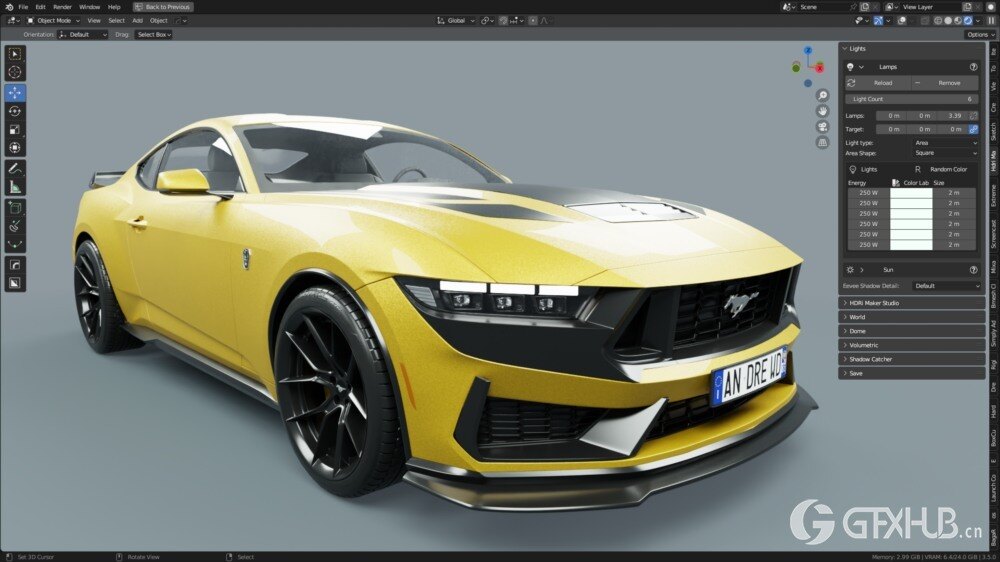Open the Global transform orientation dropdown
The width and height of the screenshot is (1000, 562).
pos(456,20)
